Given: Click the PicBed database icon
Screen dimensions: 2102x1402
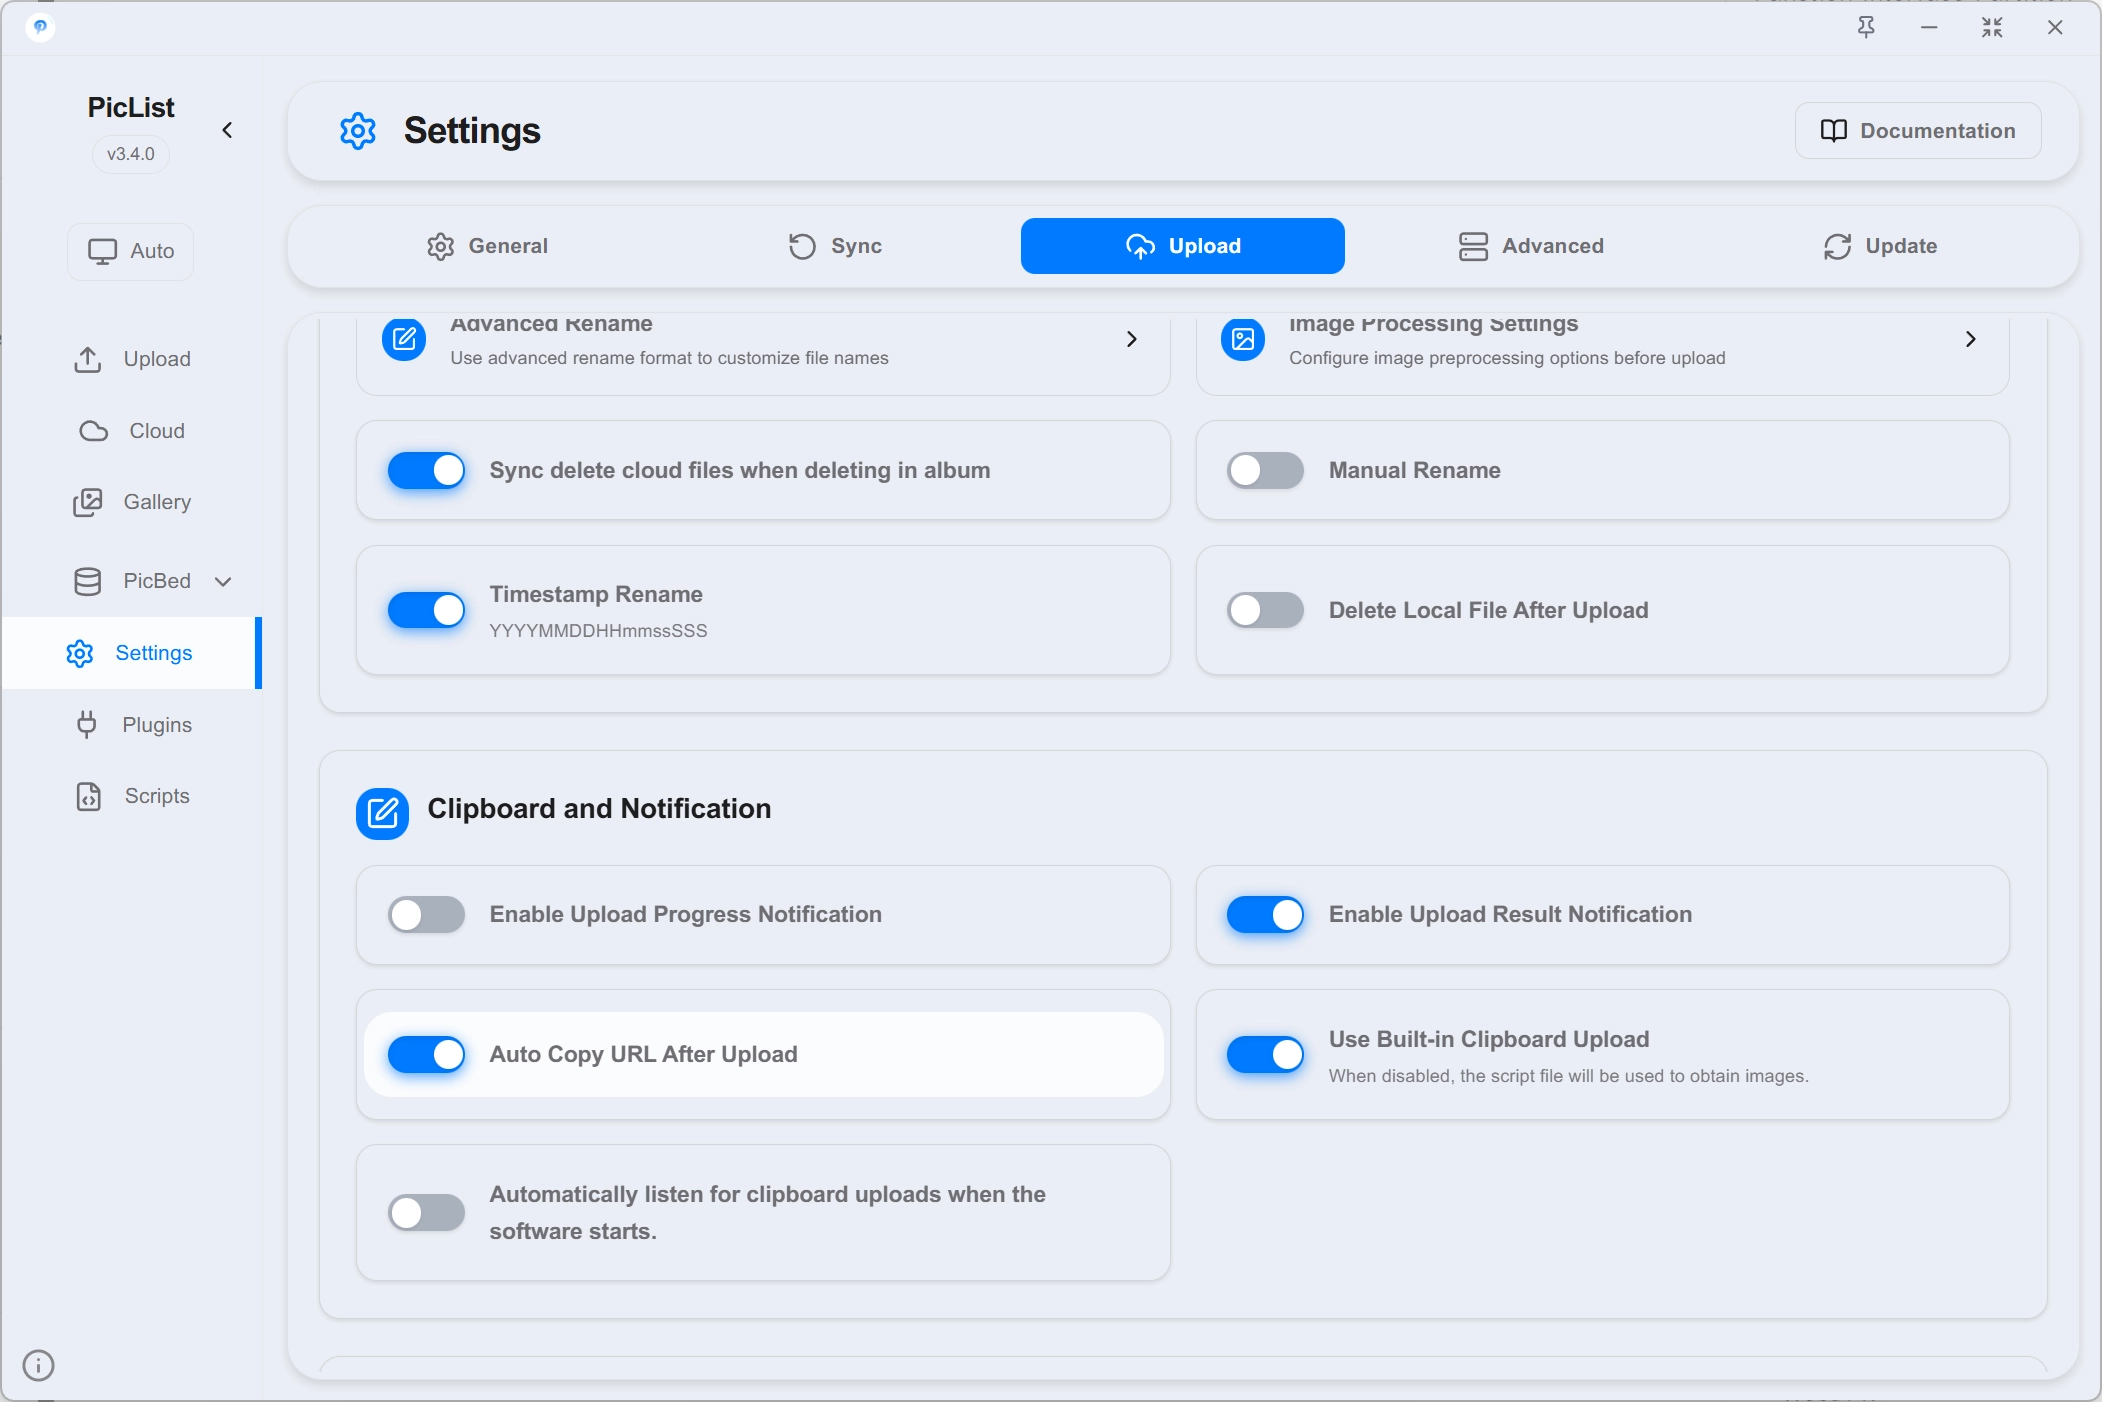Looking at the screenshot, I should click(x=88, y=581).
